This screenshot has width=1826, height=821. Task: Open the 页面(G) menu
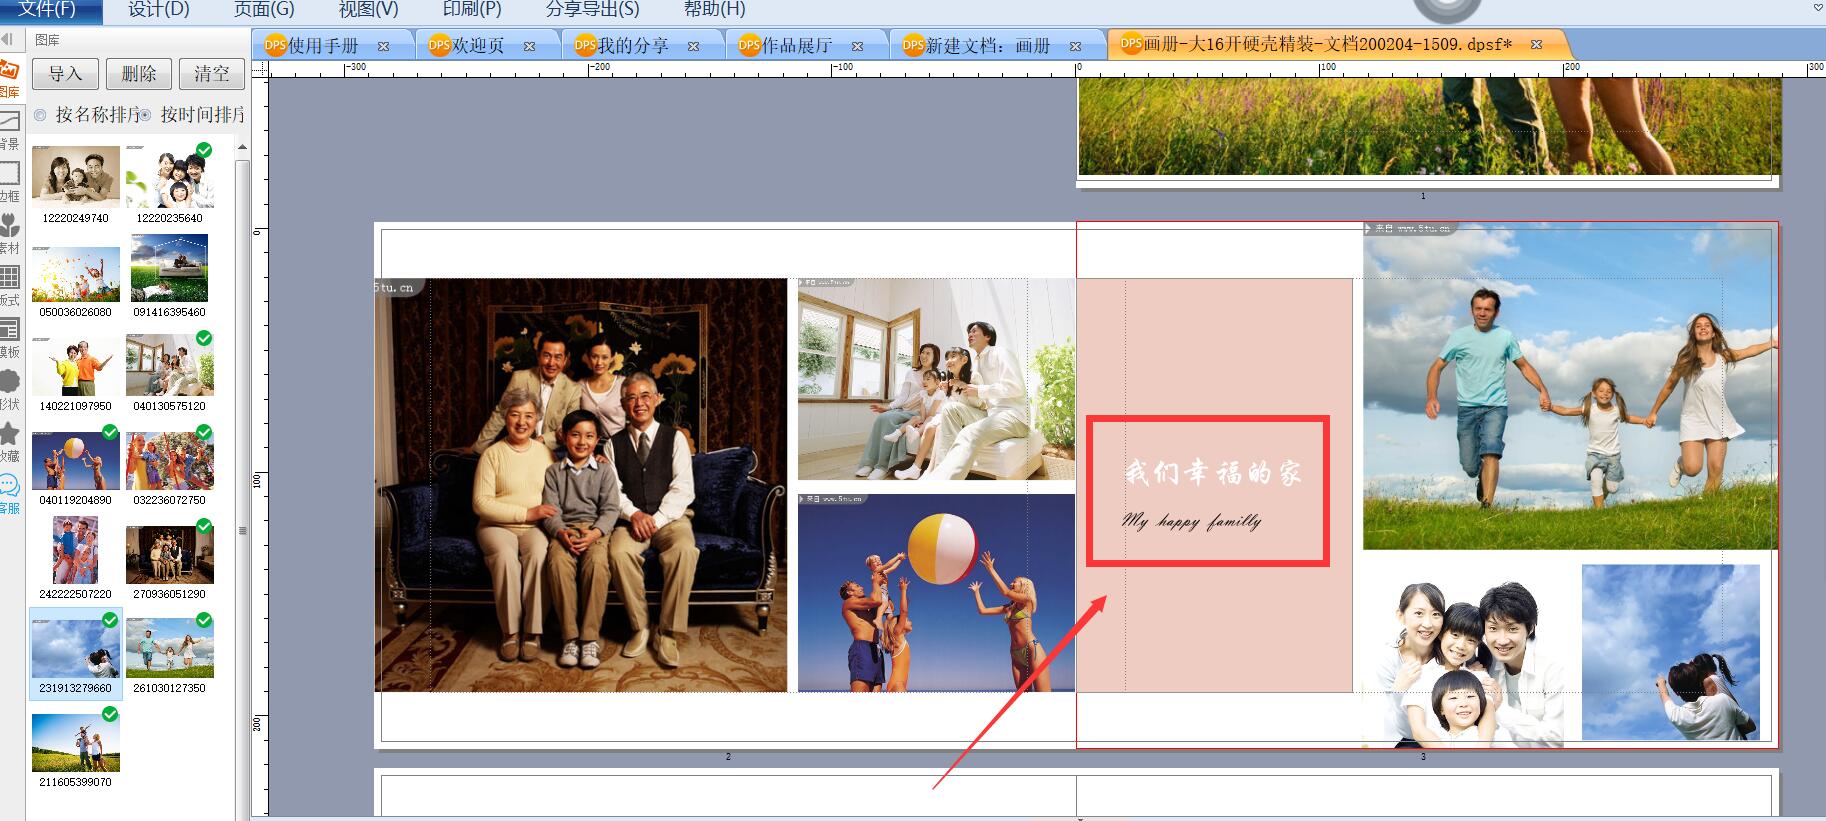coord(264,10)
